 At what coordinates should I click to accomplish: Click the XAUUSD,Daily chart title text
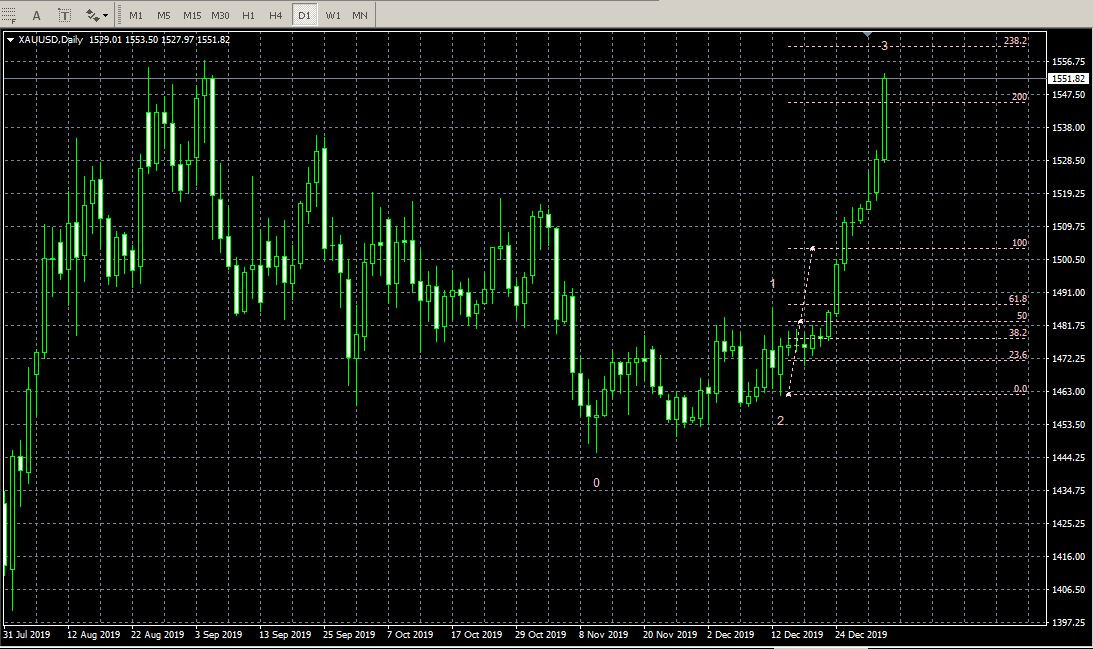coord(50,40)
